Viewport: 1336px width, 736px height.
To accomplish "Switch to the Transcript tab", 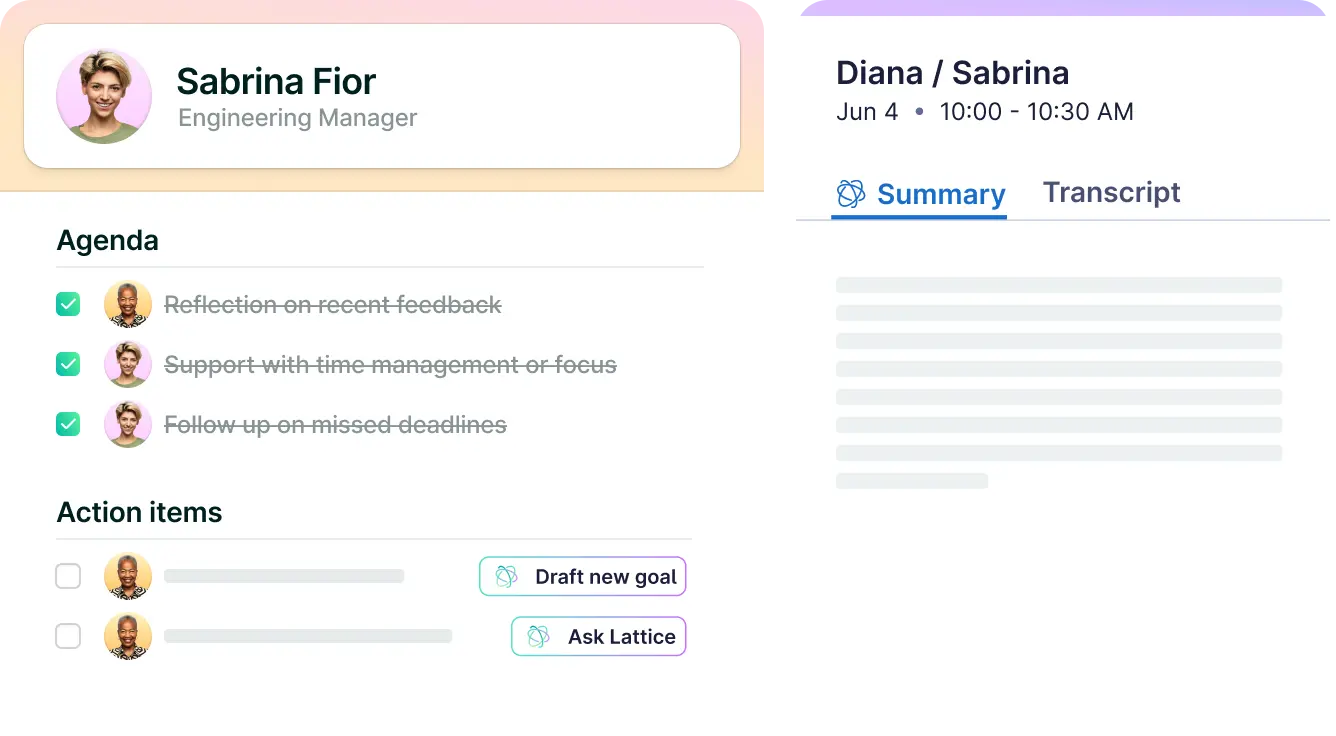I will 1111,193.
